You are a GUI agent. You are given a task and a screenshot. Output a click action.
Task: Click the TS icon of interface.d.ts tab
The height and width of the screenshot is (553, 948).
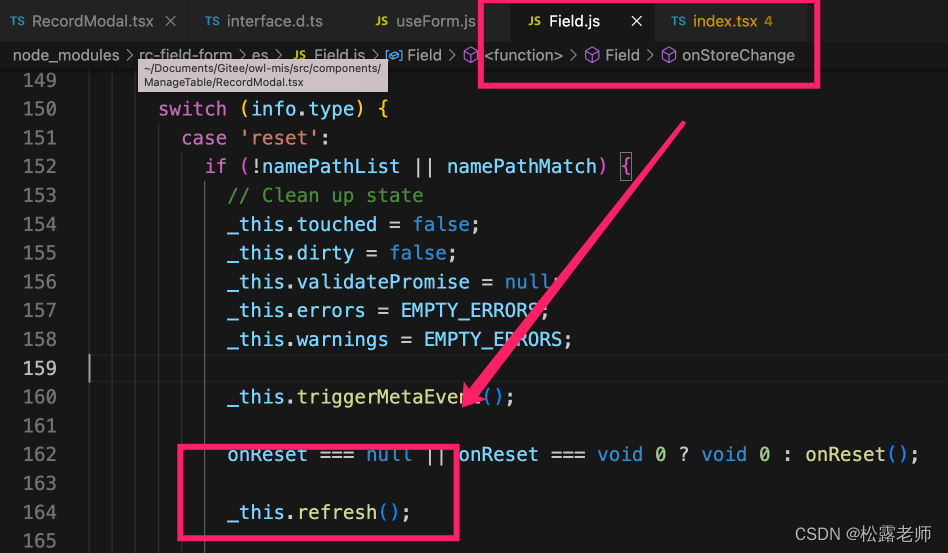212,21
